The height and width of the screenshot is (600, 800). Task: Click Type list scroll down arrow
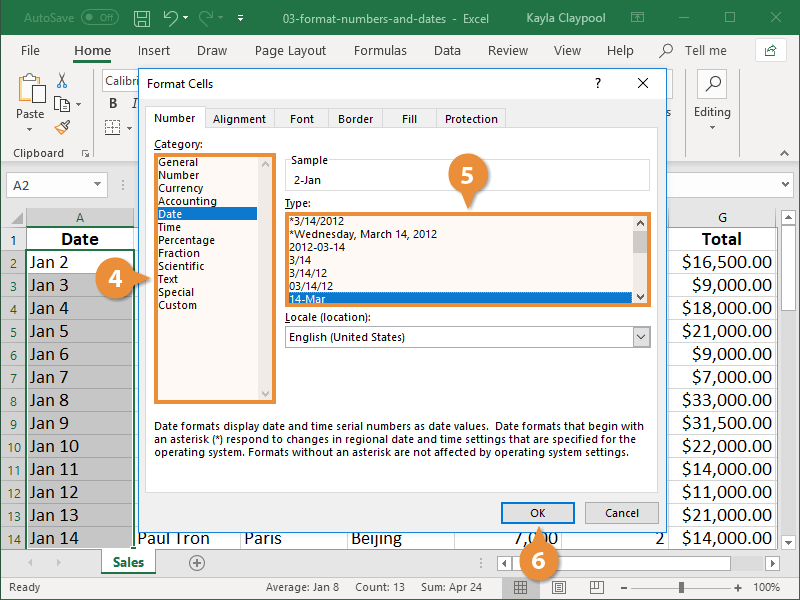(640, 297)
